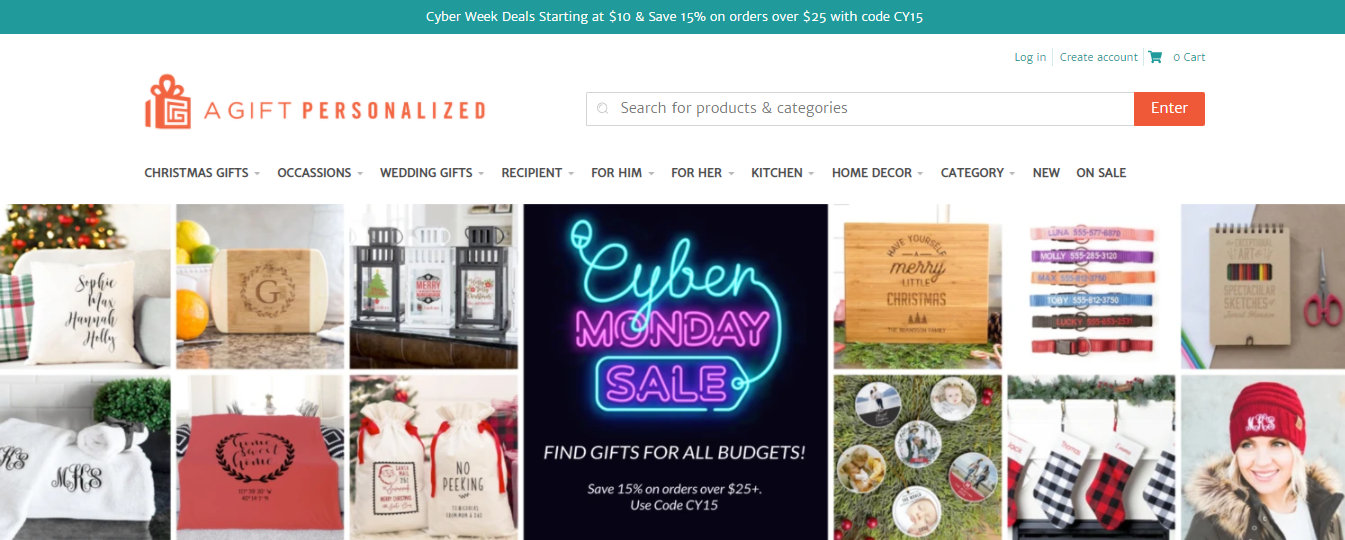Open the monogram G cutting board image

(260, 286)
